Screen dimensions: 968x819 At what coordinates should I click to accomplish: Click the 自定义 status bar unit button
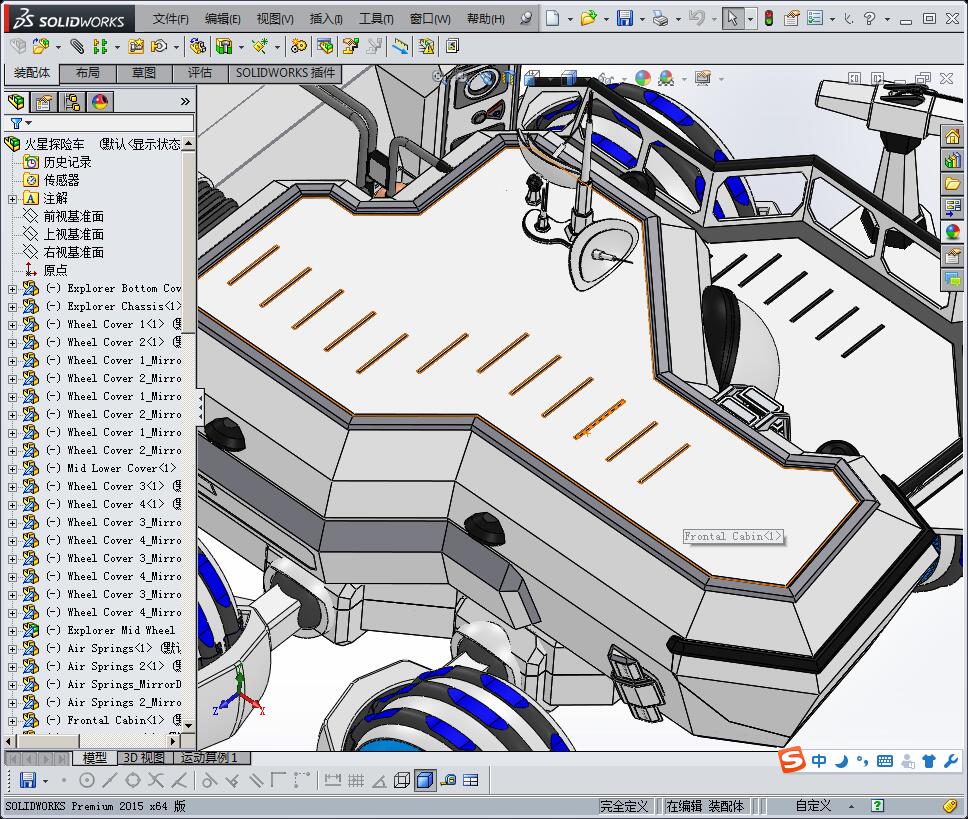coord(813,805)
